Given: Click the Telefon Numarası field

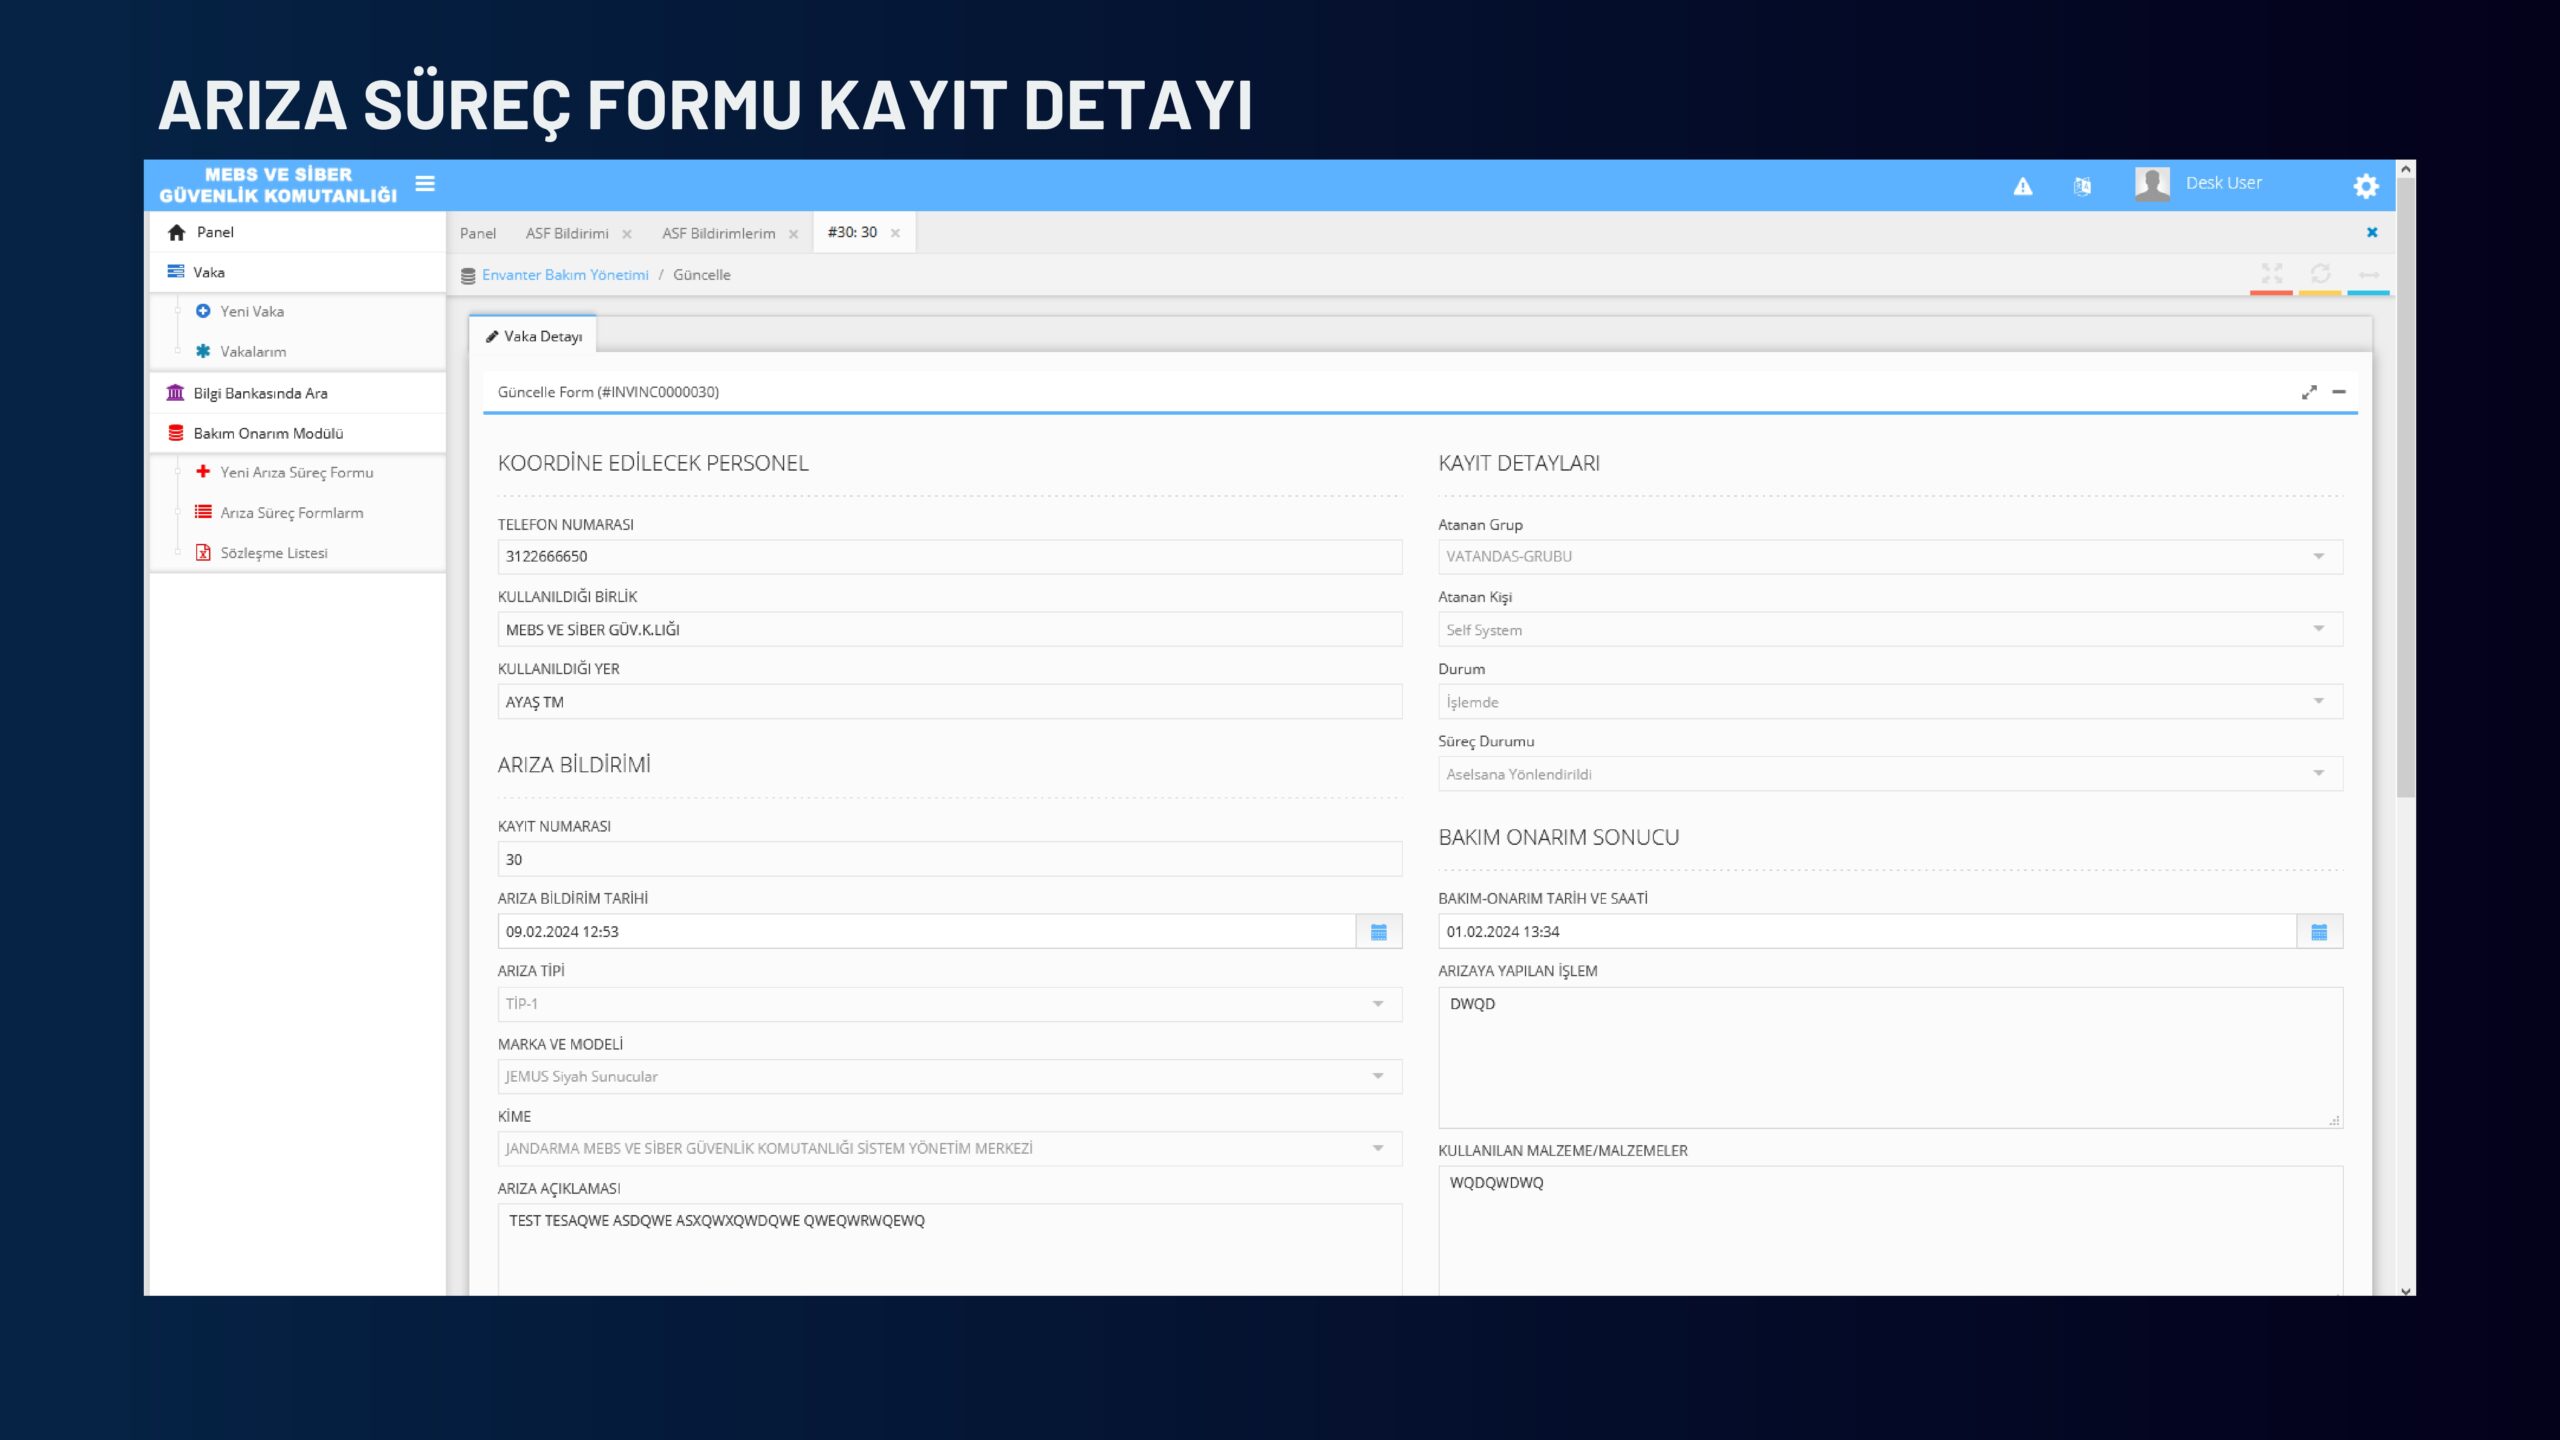Looking at the screenshot, I should (950, 557).
